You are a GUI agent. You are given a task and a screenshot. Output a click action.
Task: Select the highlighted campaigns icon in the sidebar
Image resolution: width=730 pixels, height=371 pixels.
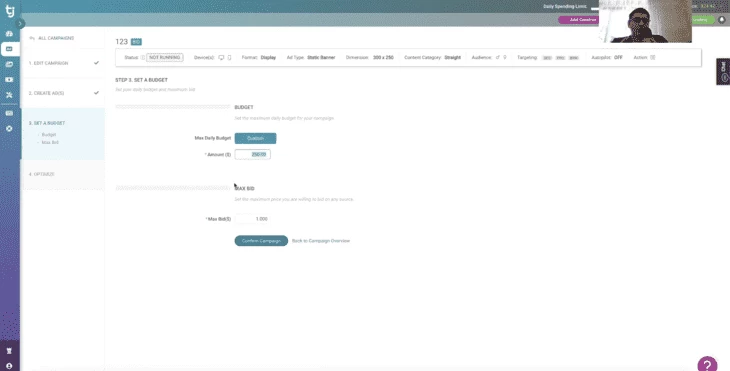point(9,49)
